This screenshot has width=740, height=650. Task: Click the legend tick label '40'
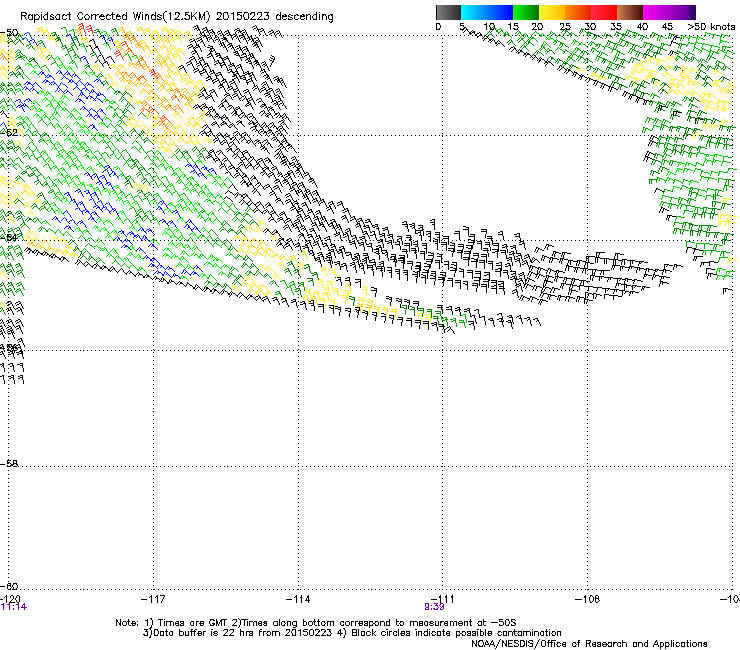[x=642, y=27]
